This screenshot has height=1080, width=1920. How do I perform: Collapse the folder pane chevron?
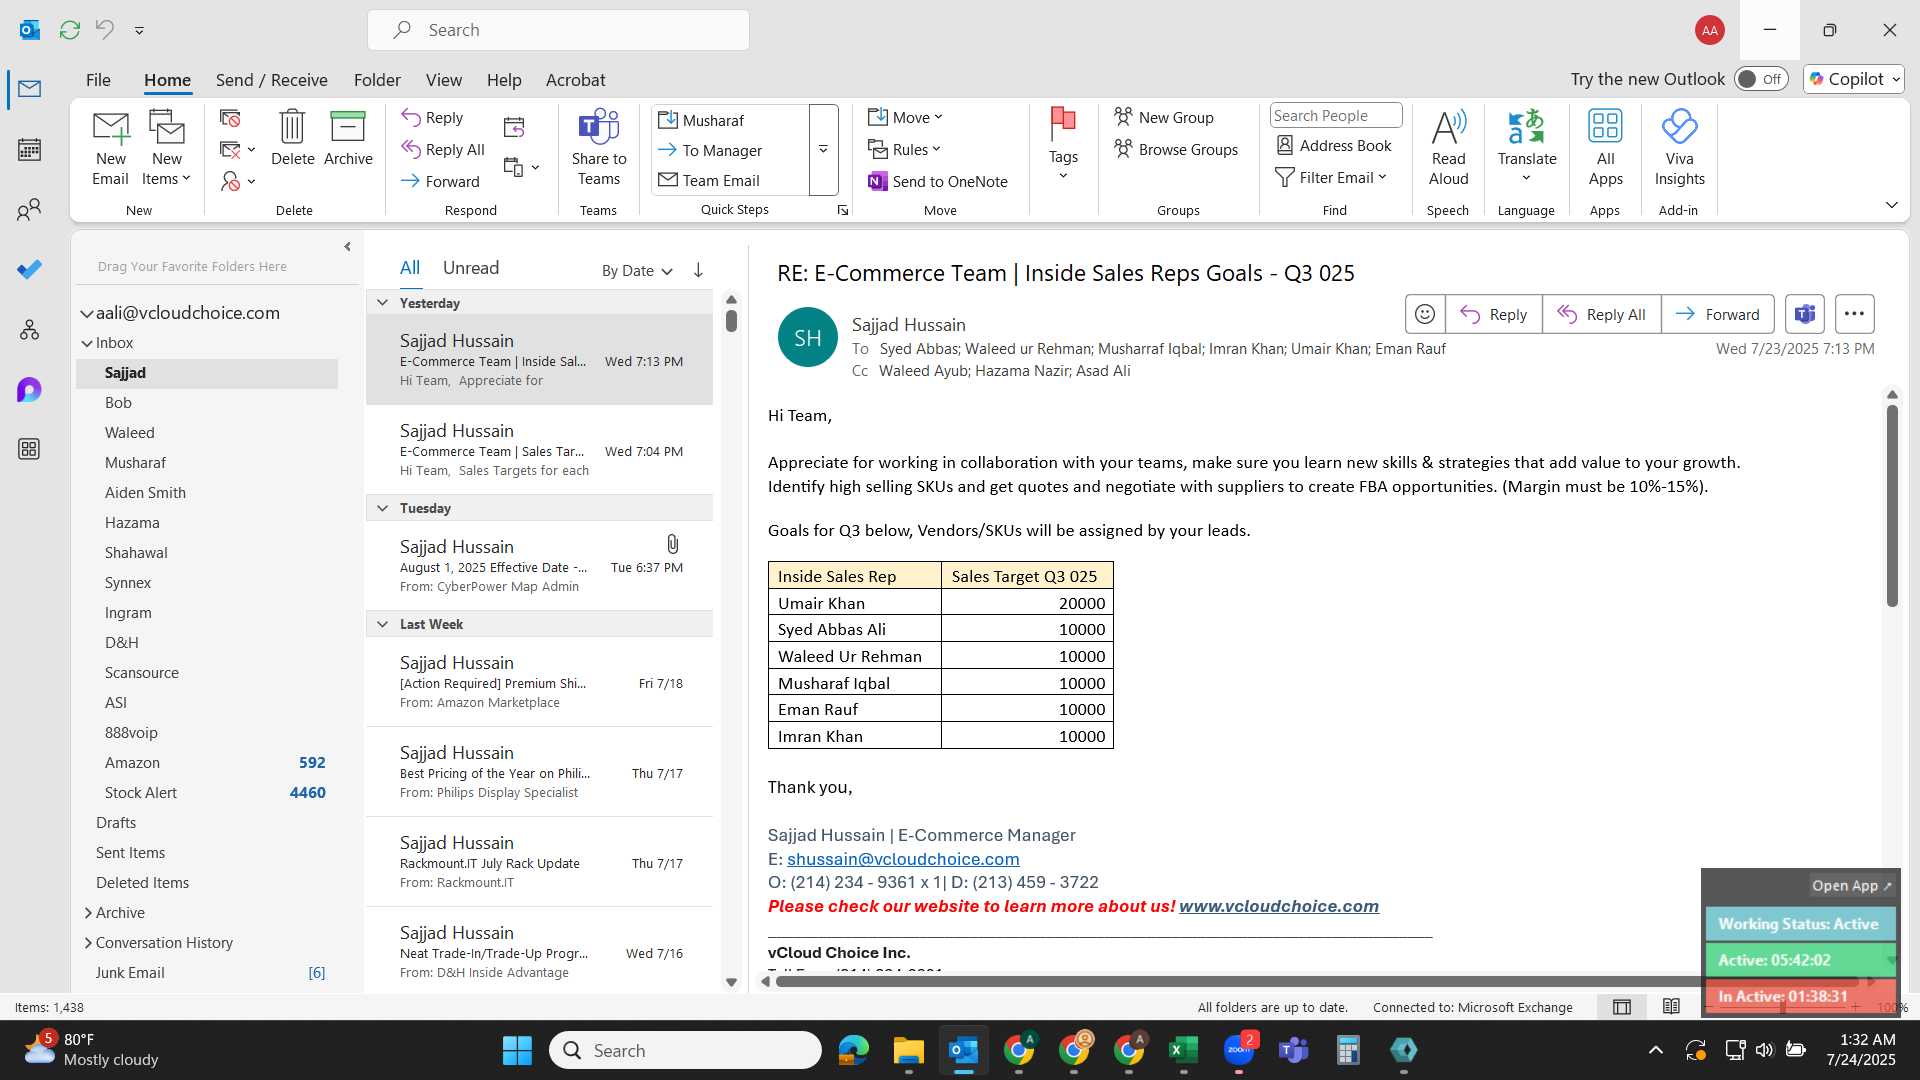click(x=347, y=247)
